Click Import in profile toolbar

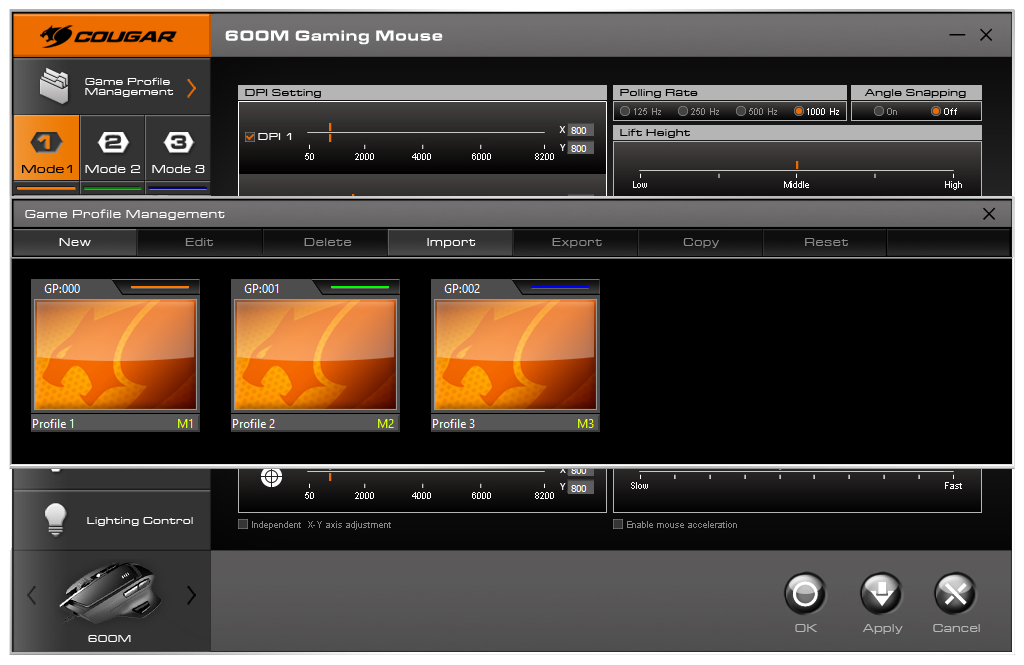(450, 242)
